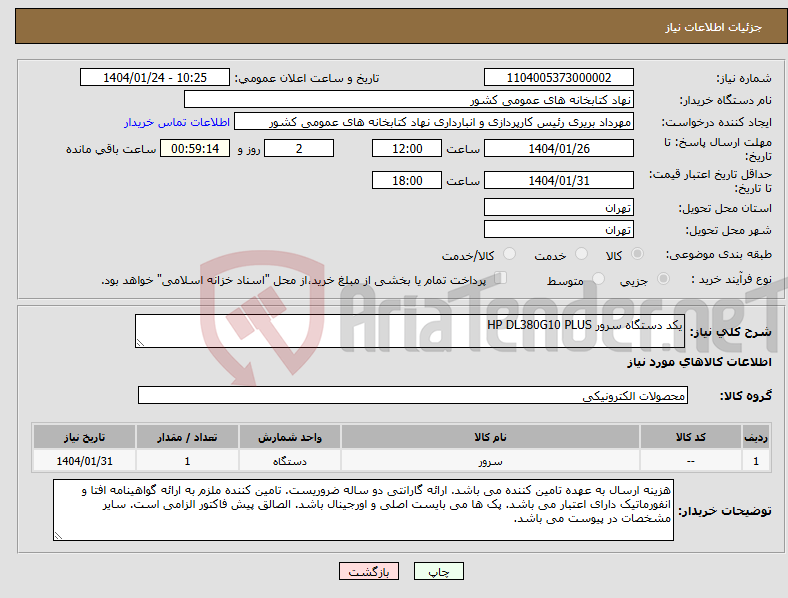This screenshot has width=788, height=598.
Task: Click the چاپ (print) button
Action: (439, 571)
